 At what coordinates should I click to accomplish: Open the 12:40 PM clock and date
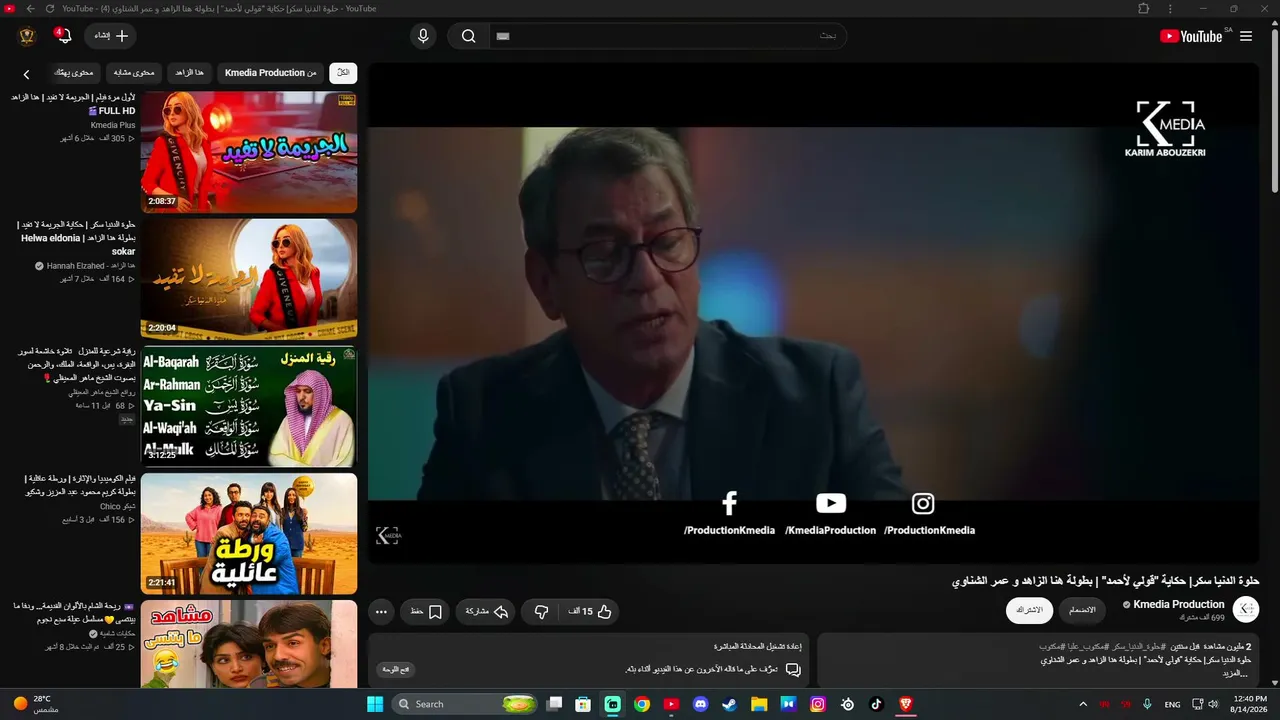point(1250,704)
